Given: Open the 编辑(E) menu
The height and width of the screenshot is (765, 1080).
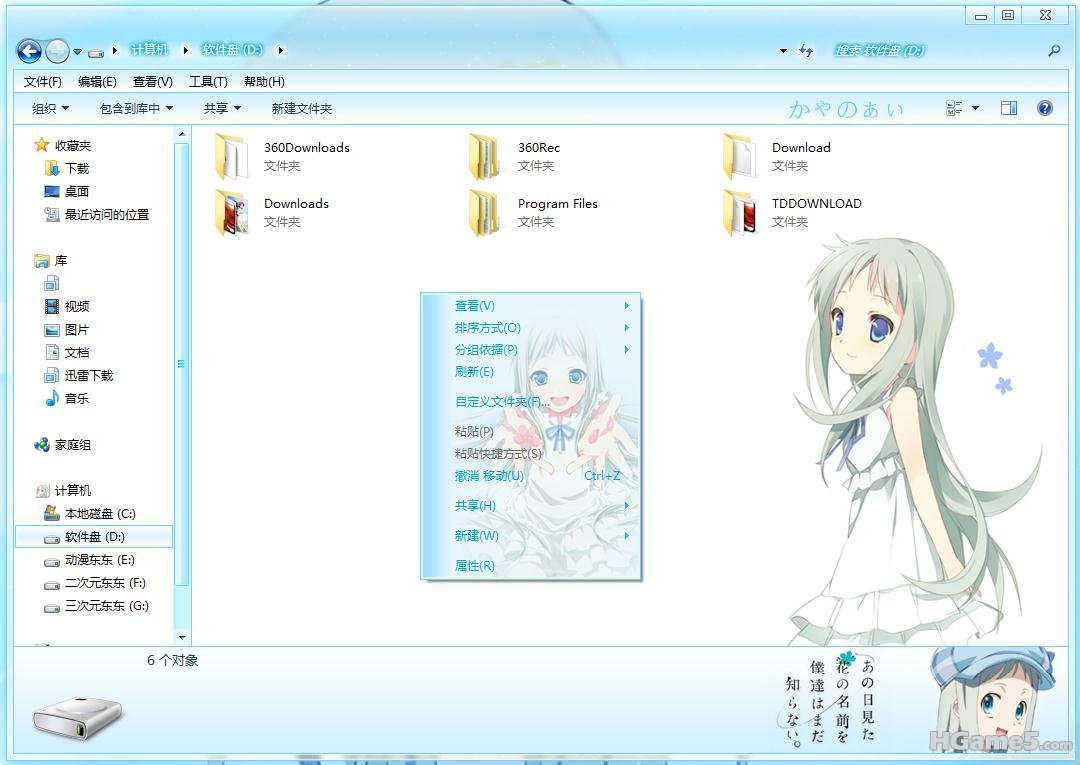Looking at the screenshot, I should [97, 82].
